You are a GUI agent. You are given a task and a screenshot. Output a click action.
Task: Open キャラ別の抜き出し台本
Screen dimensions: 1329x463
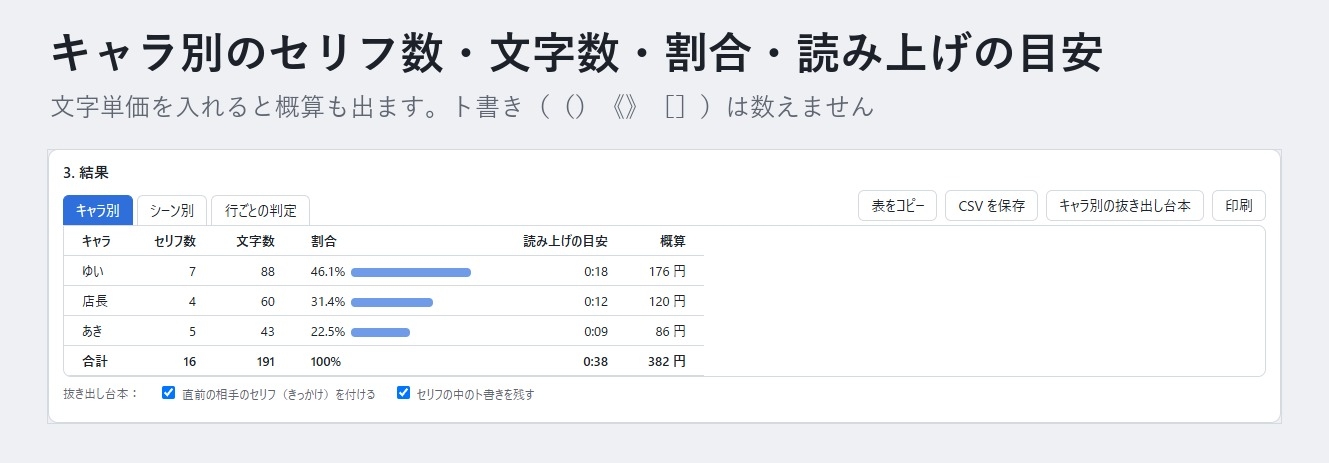[x=1124, y=206]
